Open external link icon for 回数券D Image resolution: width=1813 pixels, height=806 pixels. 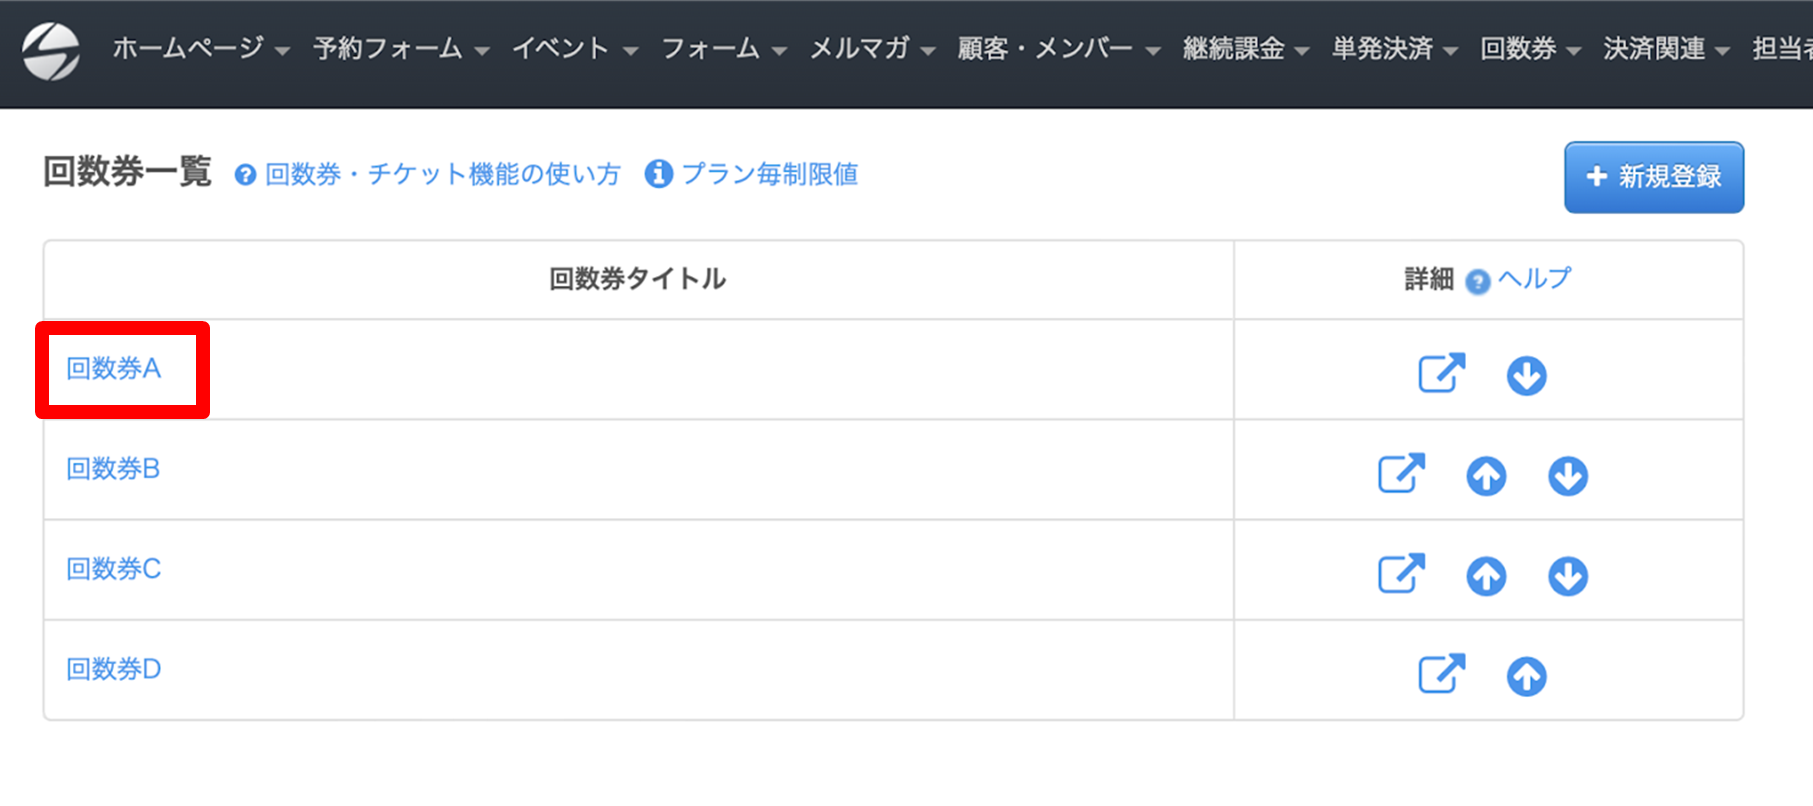pos(1441,673)
